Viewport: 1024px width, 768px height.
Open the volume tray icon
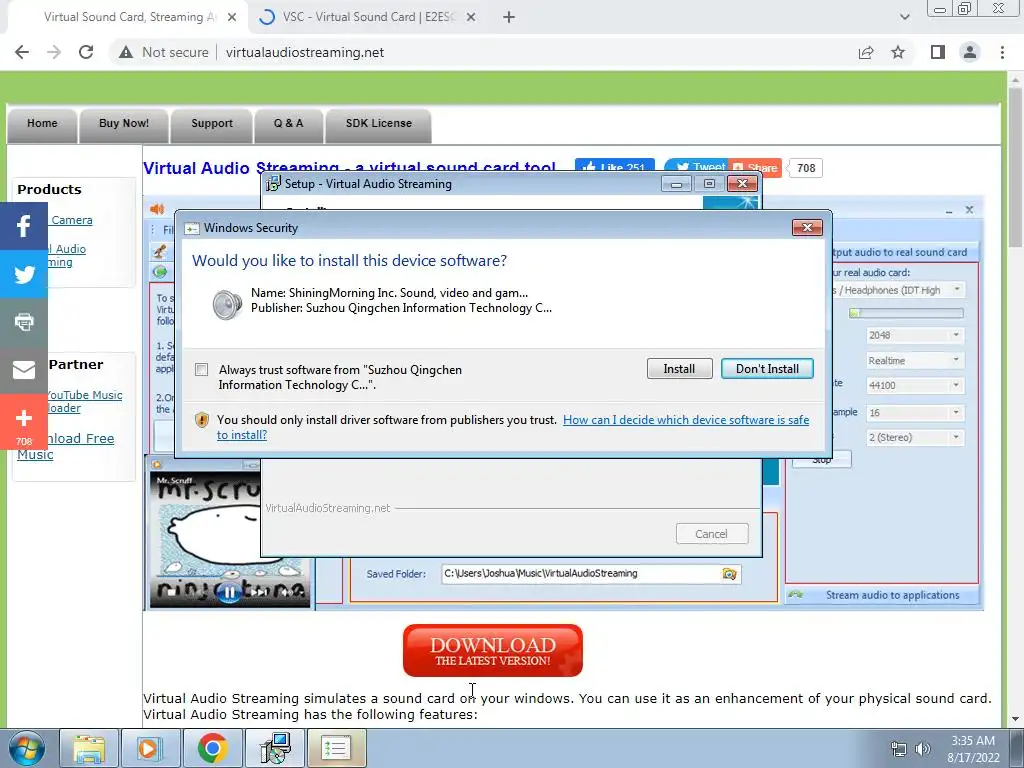point(923,749)
